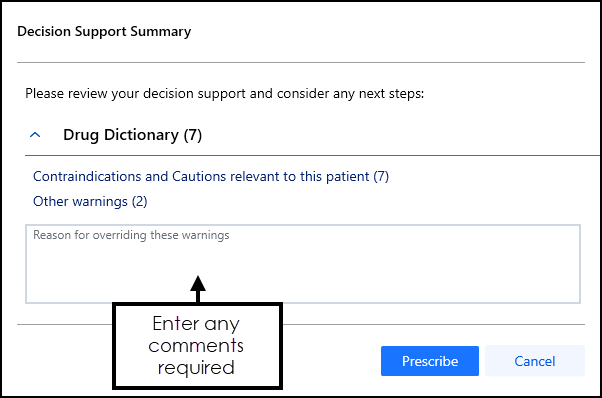The width and height of the screenshot is (602, 398).
Task: Click the black arrow pointing at the comment box
Action: pyautogui.click(x=198, y=289)
